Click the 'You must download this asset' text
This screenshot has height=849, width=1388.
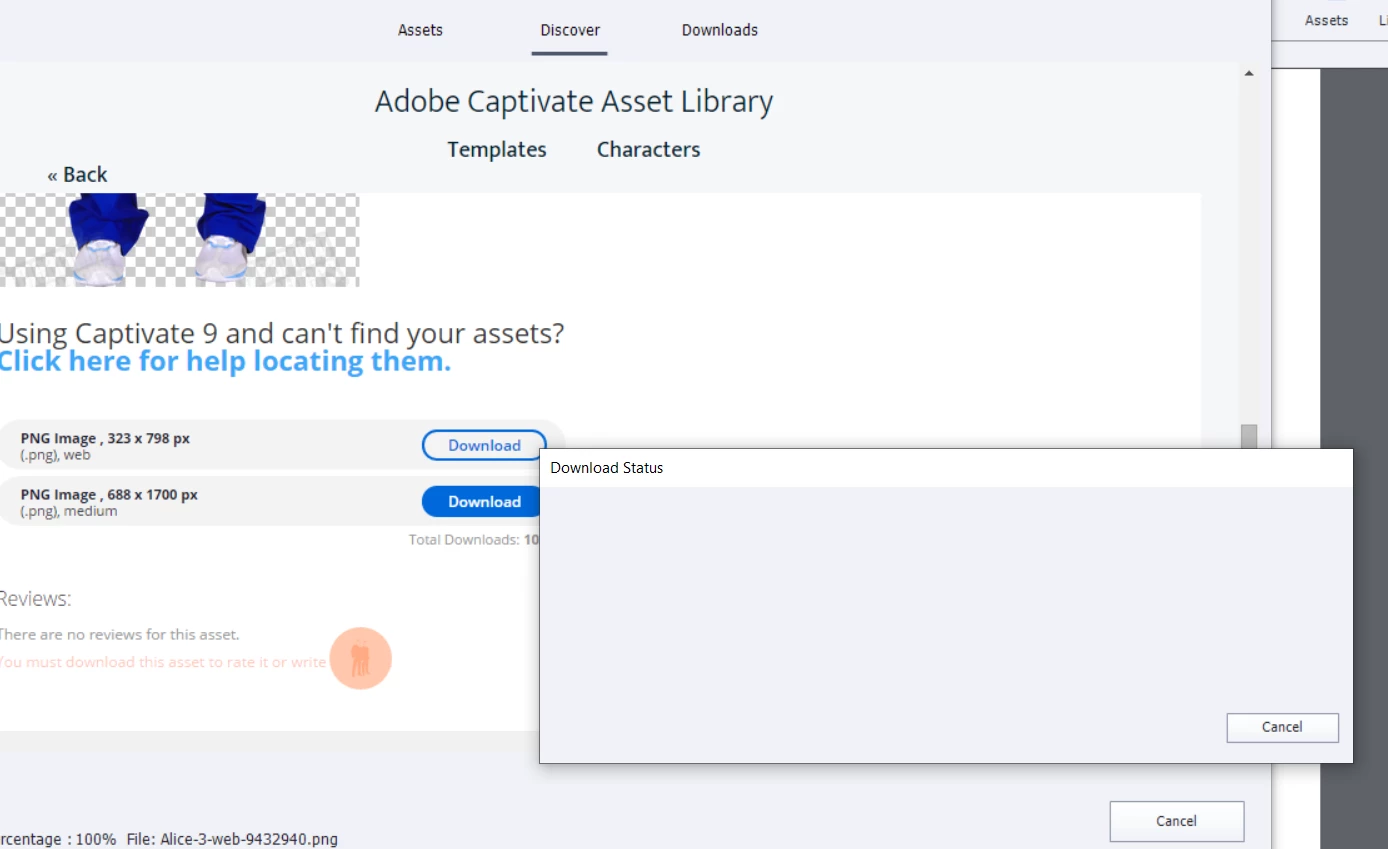(x=163, y=662)
